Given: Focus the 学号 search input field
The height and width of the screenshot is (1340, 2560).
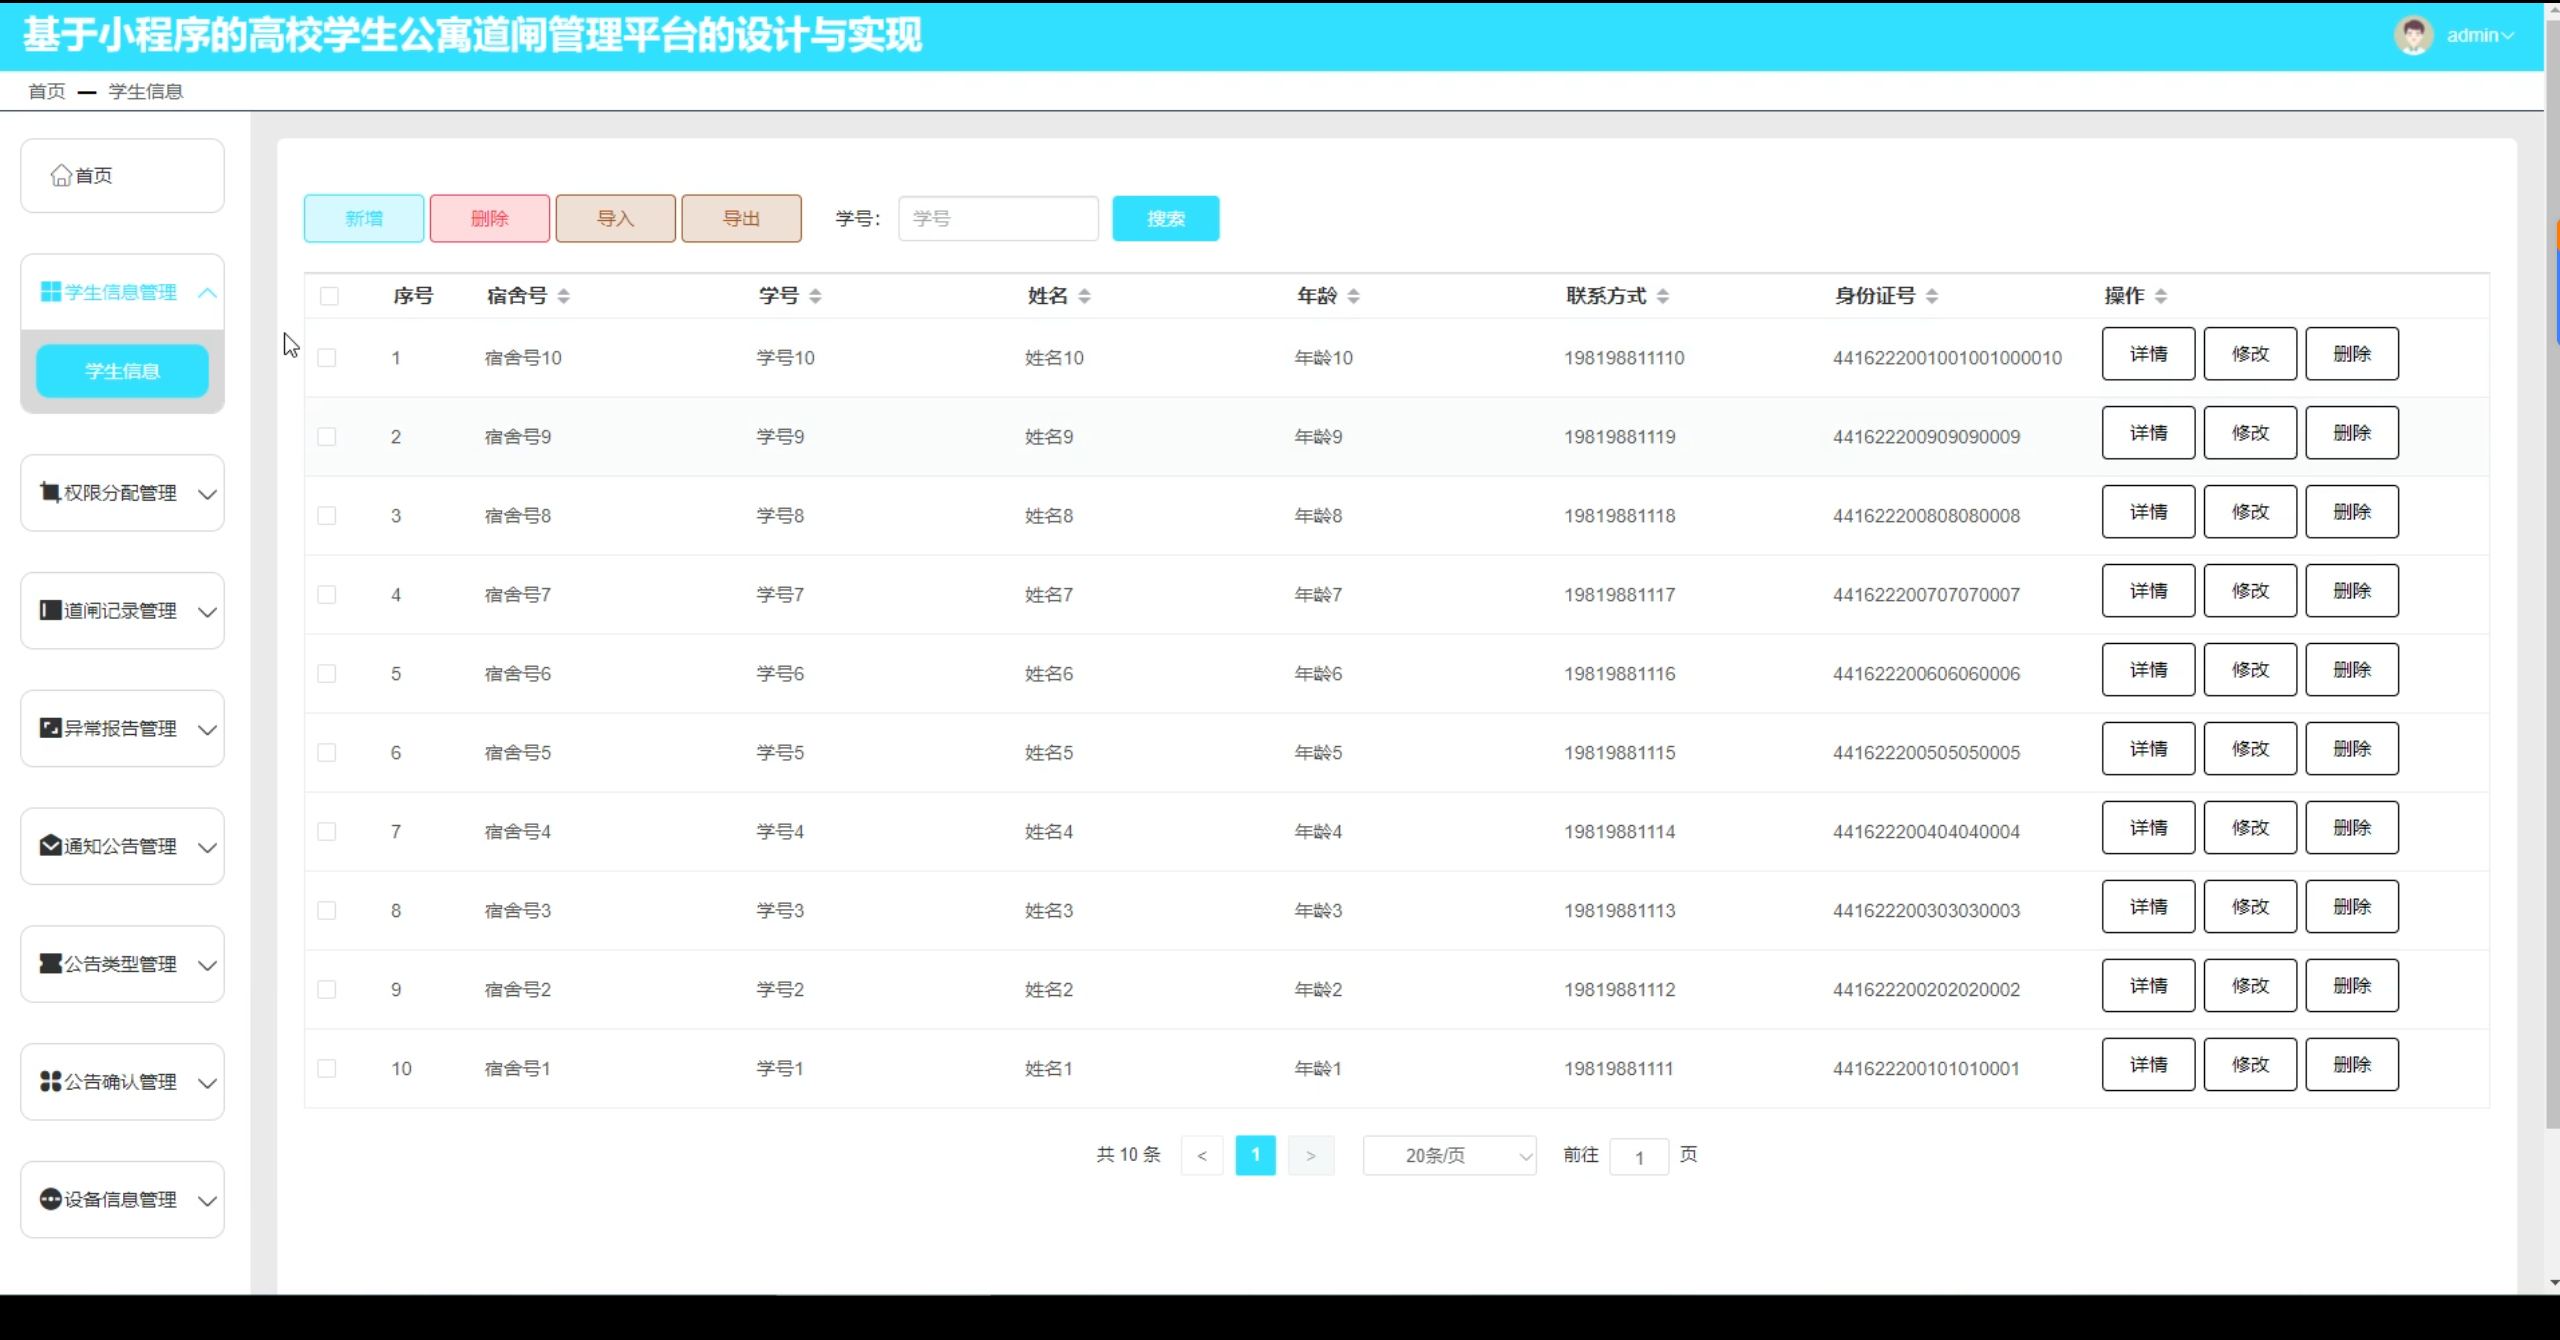Looking at the screenshot, I should 998,219.
